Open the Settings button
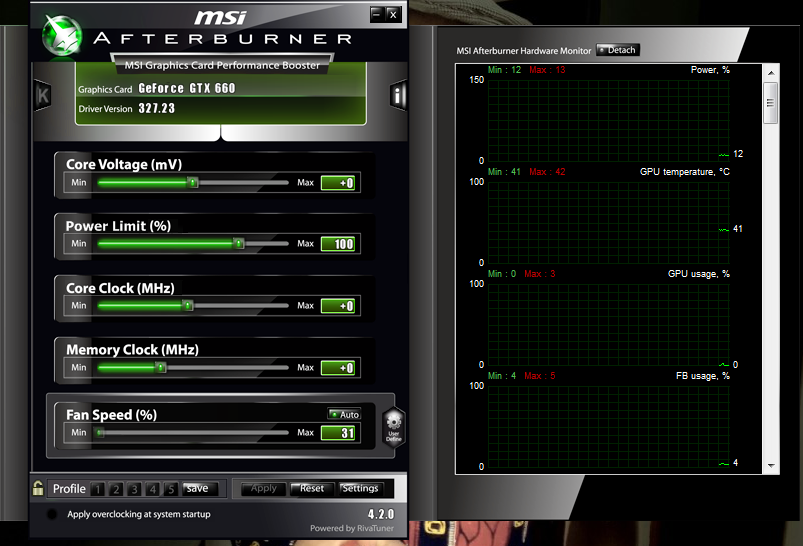This screenshot has height=546, width=803. [x=360, y=489]
